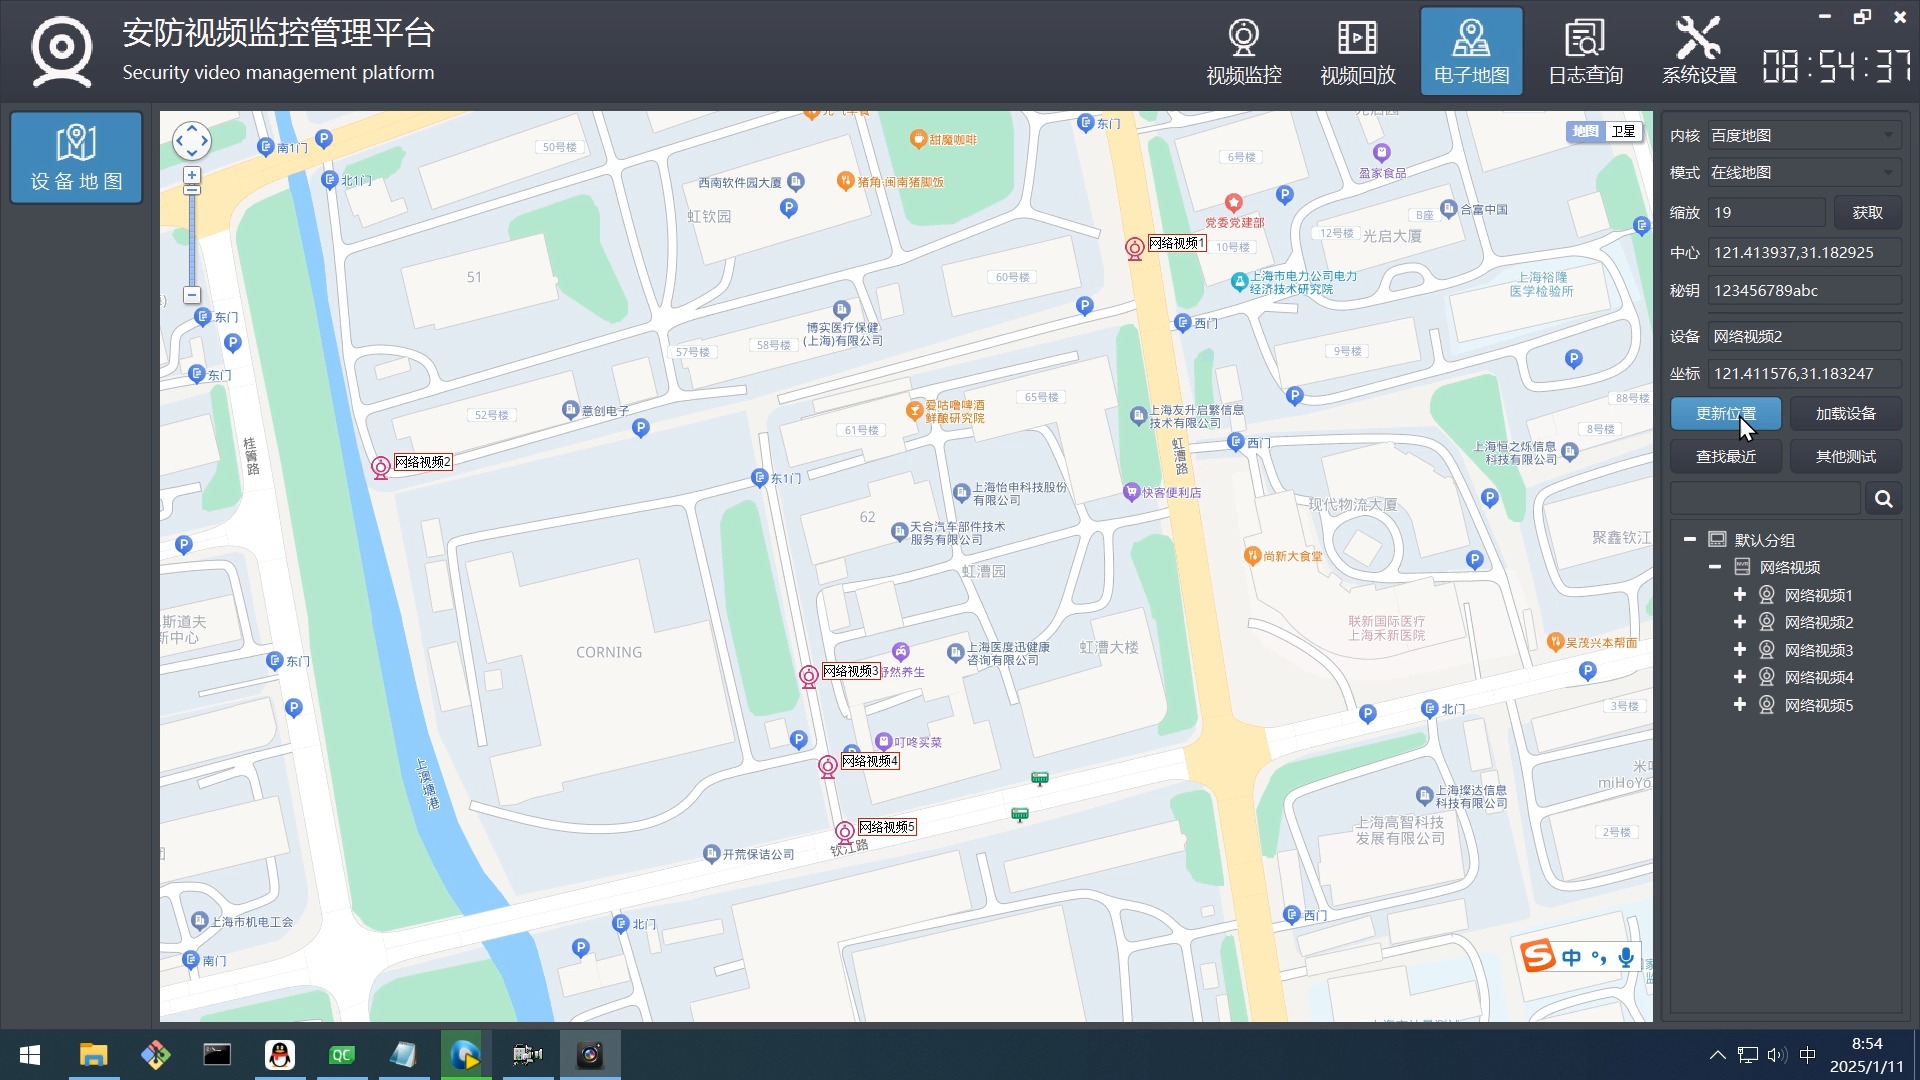1920x1080 pixels.
Task: Click the 中心 center coordinates field
Action: (x=1803, y=252)
